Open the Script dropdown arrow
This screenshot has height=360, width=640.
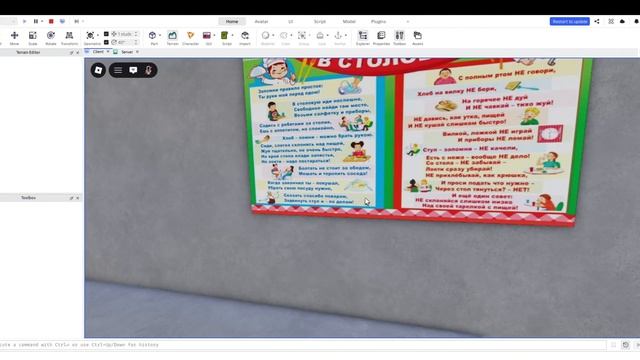click(232, 36)
